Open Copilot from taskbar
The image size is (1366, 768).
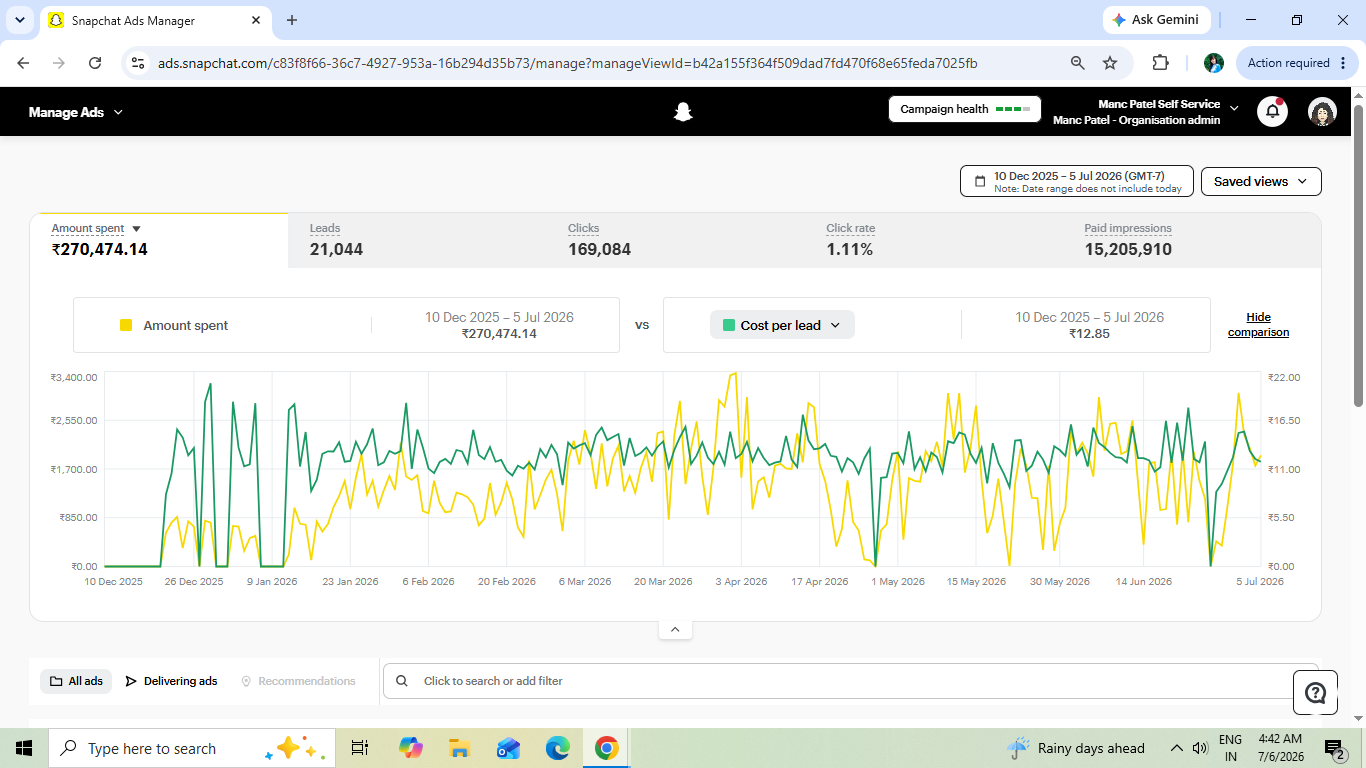tap(410, 748)
